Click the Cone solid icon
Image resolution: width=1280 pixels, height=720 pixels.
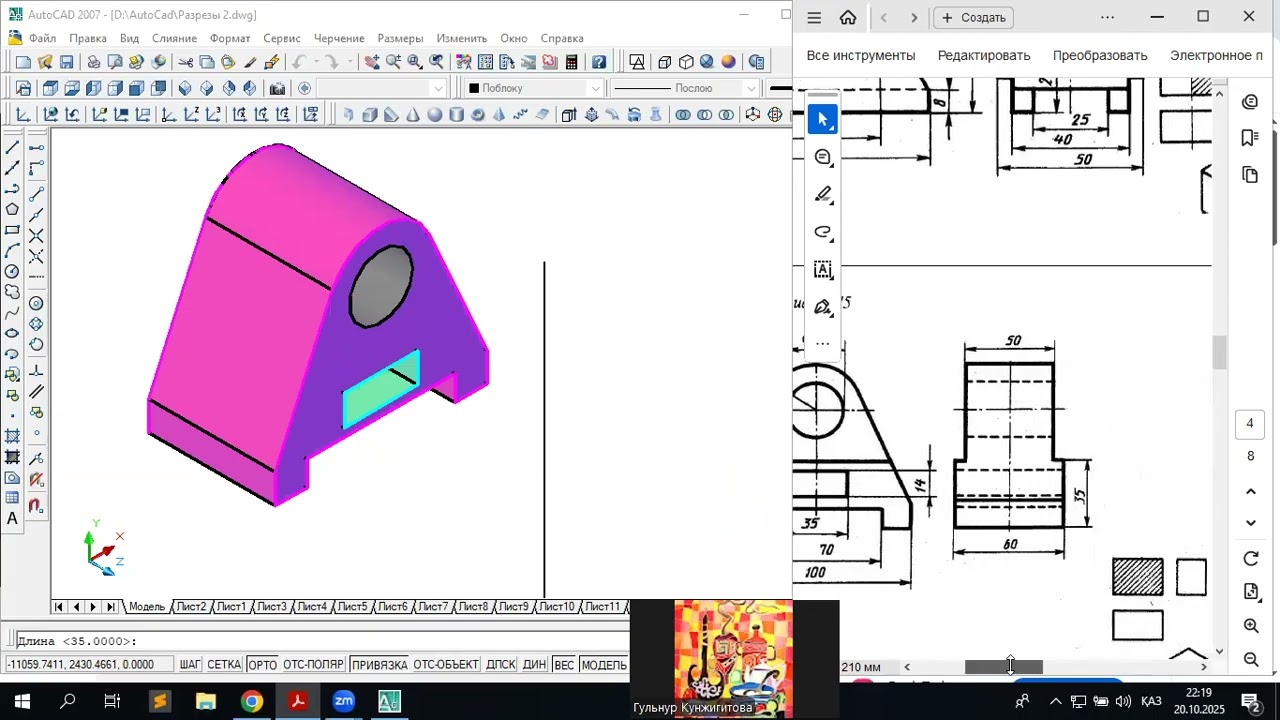413,115
